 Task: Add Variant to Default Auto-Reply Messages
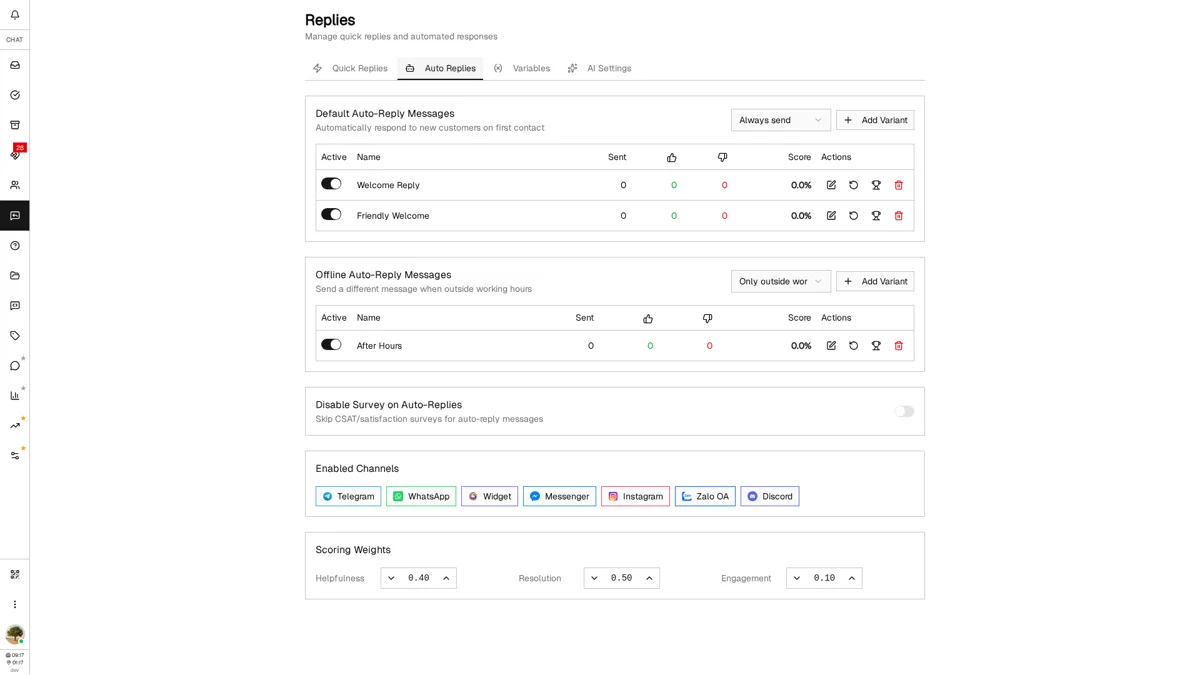pyautogui.click(x=875, y=120)
